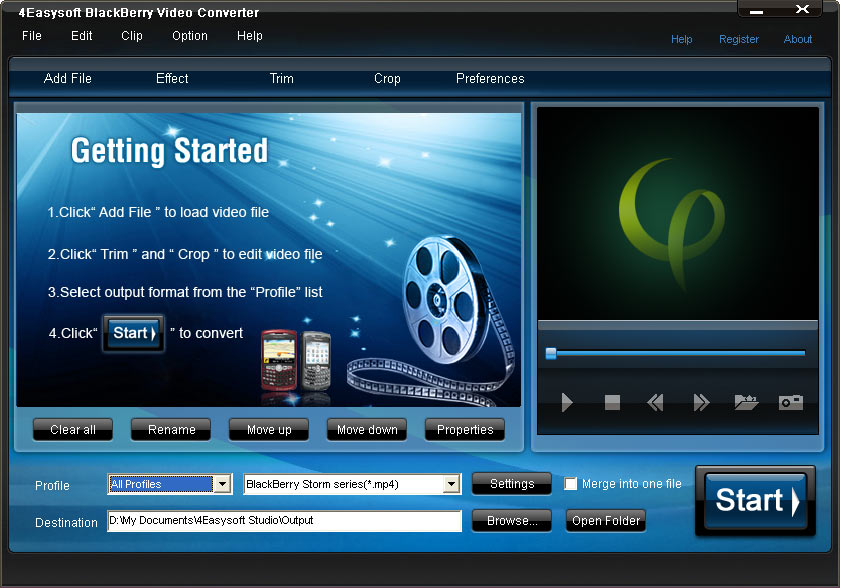This screenshot has height=588, width=841.
Task: Click the Browse... button
Action: [x=512, y=521]
